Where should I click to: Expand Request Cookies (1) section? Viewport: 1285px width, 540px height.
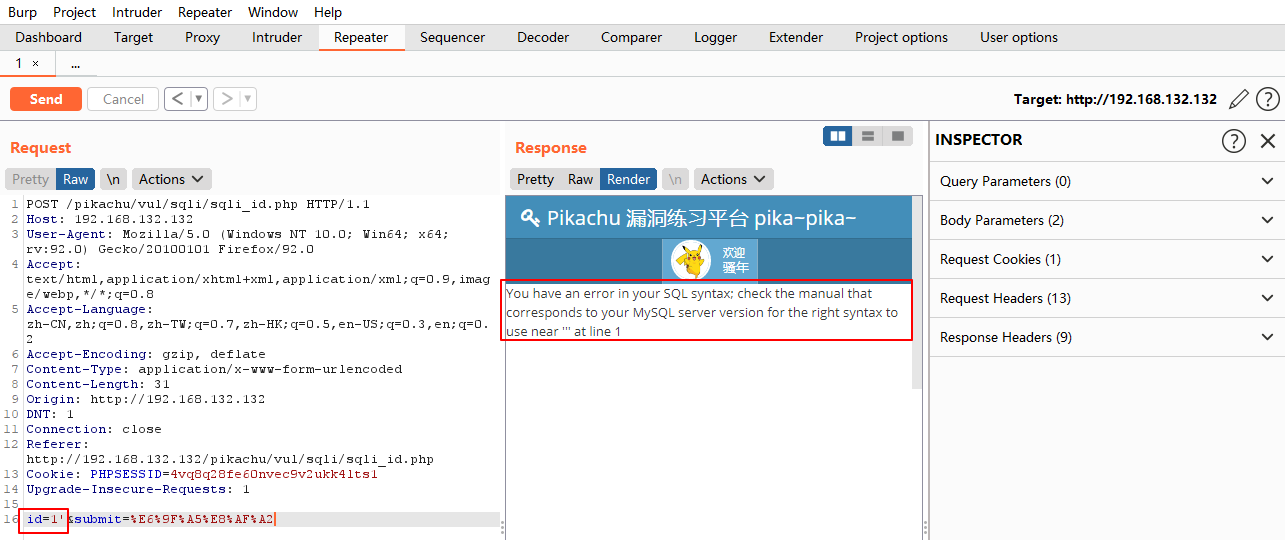1107,259
